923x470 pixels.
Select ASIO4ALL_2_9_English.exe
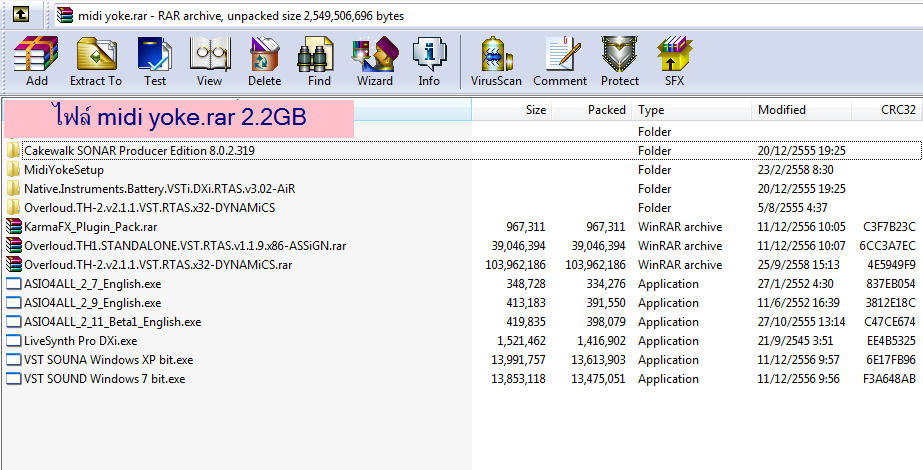click(462, 303)
